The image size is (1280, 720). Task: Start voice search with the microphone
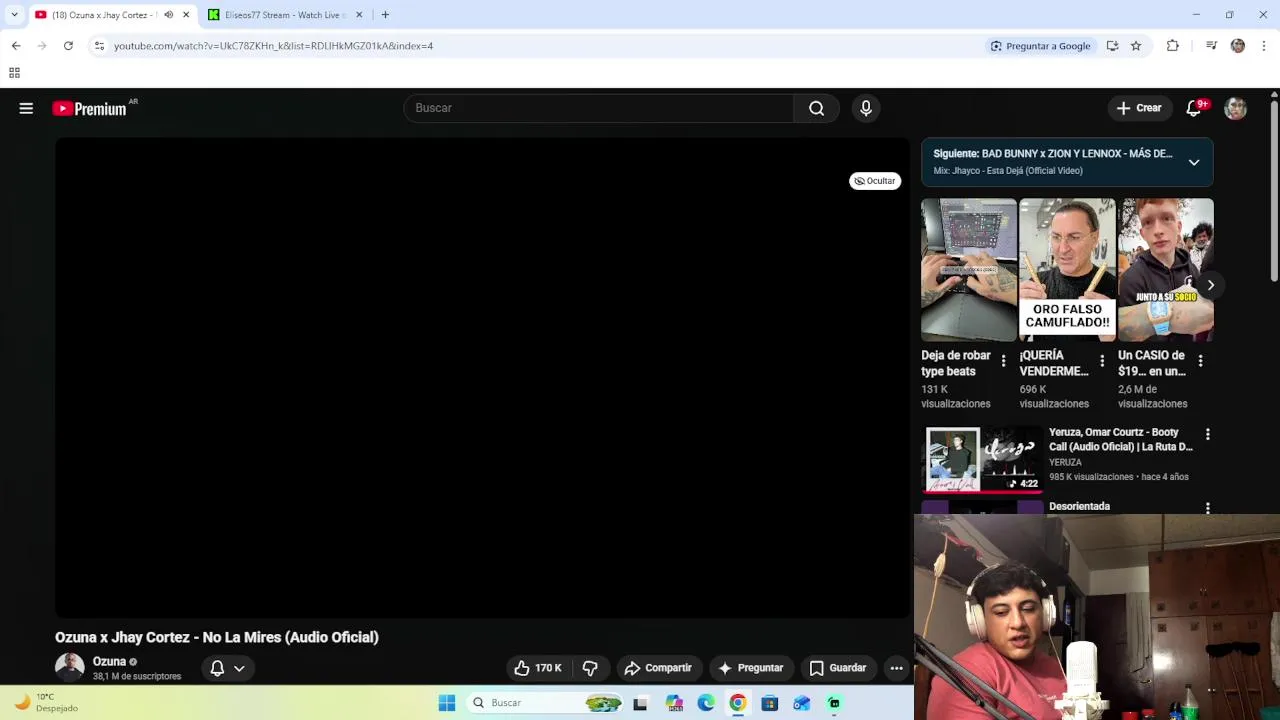(866, 108)
